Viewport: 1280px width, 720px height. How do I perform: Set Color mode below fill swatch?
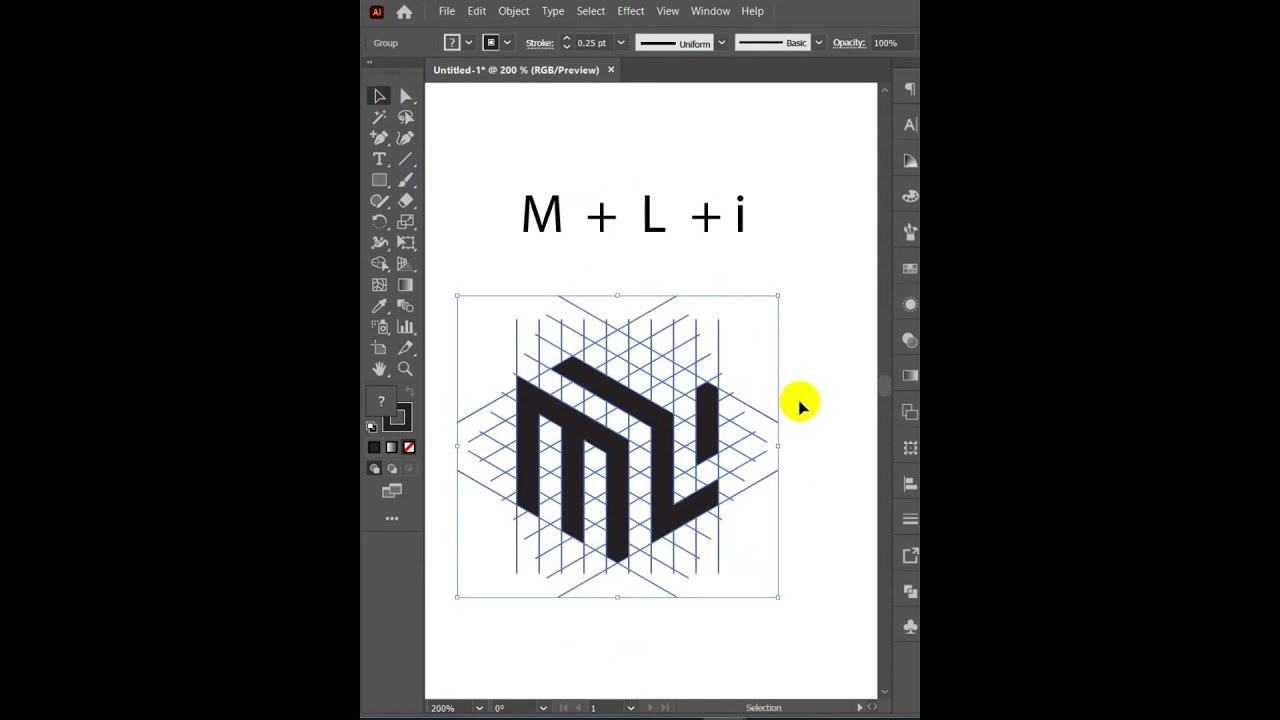point(374,447)
